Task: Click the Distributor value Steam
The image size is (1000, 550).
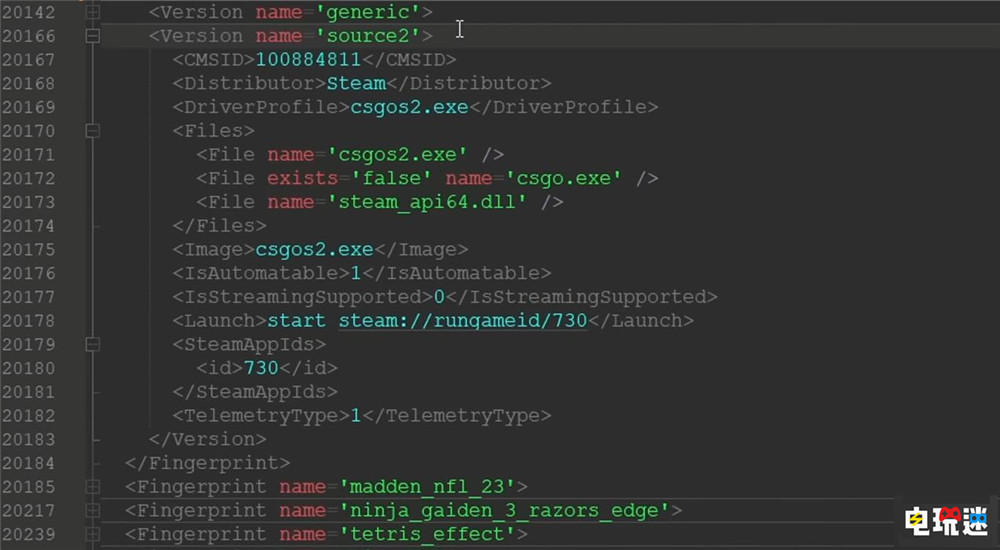Action: 357,83
